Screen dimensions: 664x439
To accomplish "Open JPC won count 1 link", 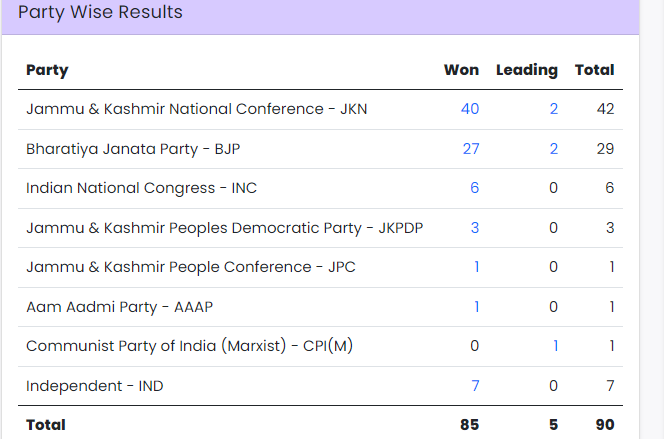I will (476, 267).
